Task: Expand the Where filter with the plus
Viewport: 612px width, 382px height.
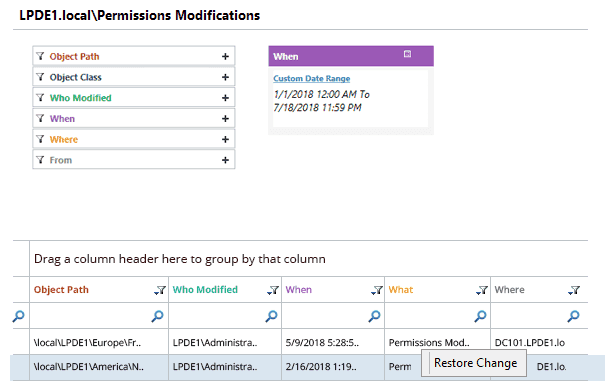Action: coord(225,139)
